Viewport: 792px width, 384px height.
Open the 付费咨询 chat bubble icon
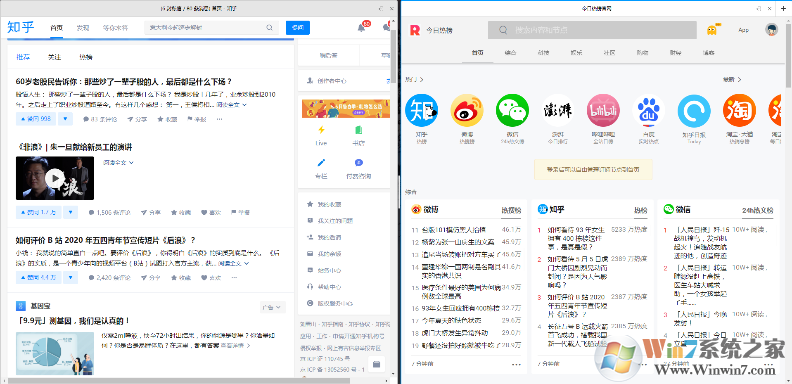pos(359,163)
